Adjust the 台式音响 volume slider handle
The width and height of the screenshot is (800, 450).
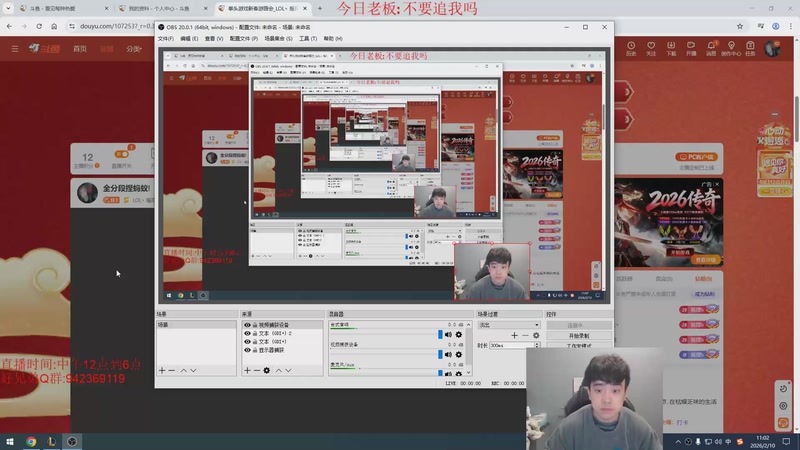pos(440,334)
